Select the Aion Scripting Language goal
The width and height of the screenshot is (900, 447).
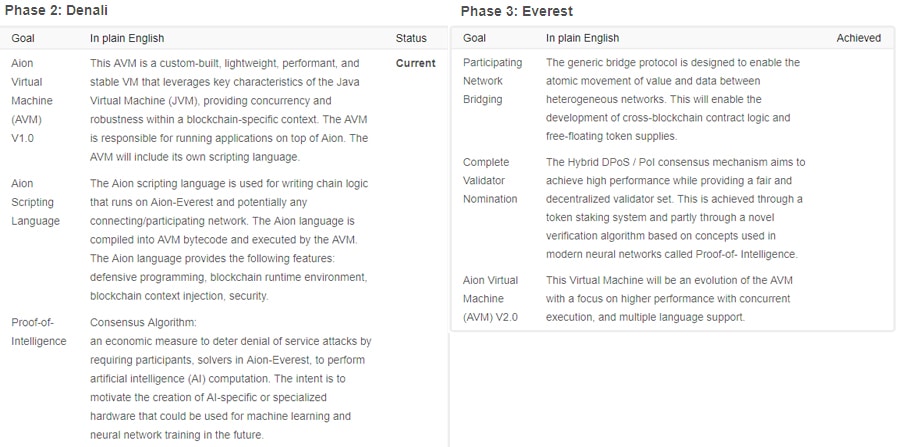[x=35, y=202]
